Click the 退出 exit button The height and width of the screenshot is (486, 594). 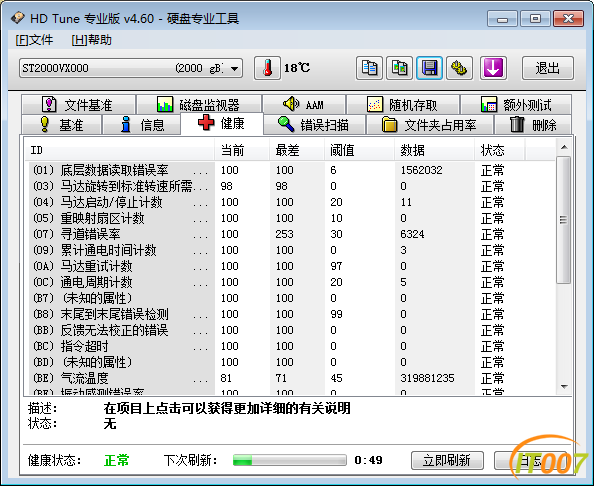(x=547, y=68)
